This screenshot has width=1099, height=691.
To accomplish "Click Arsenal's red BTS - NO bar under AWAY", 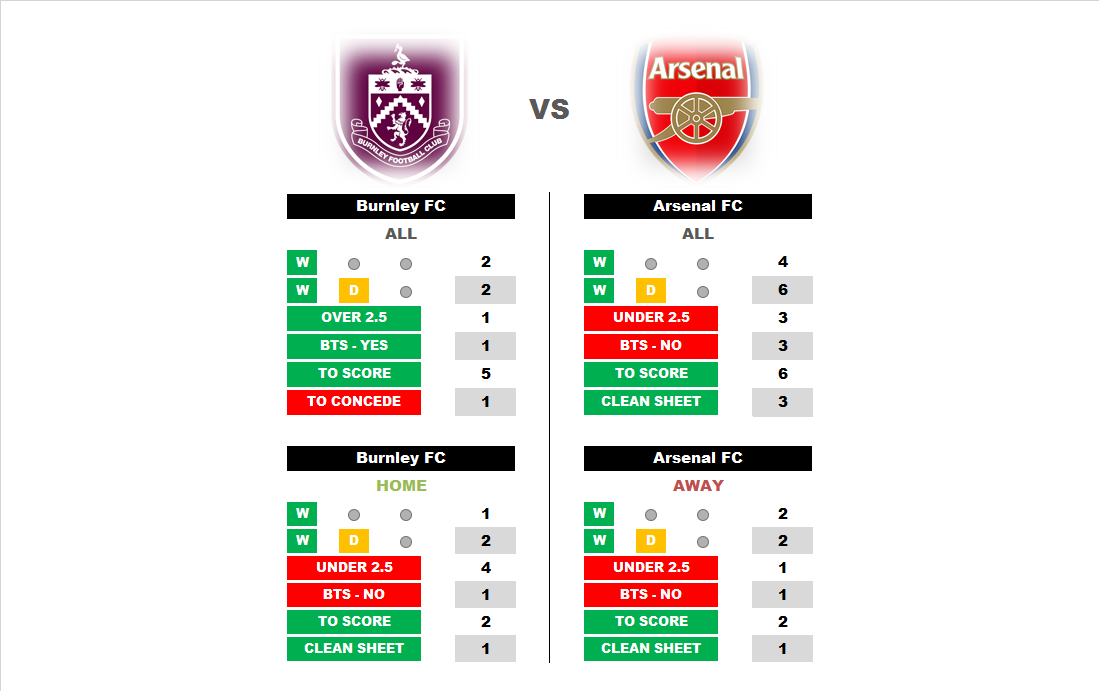I will pos(651,594).
